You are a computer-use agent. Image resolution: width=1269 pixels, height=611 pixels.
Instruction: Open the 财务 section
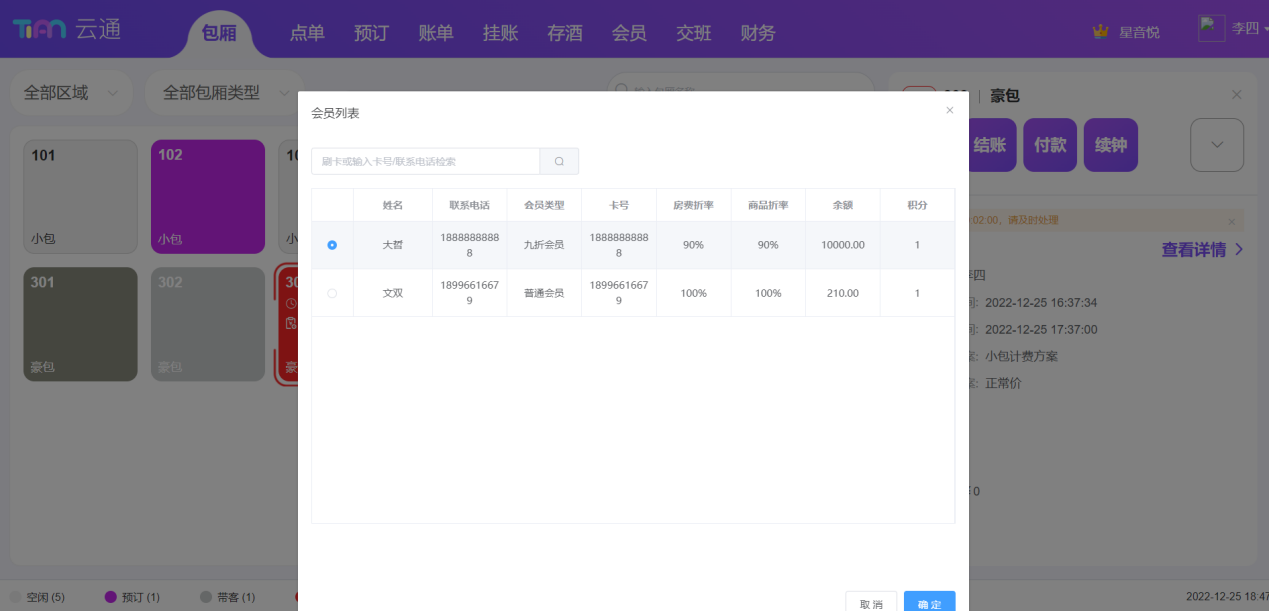[758, 33]
